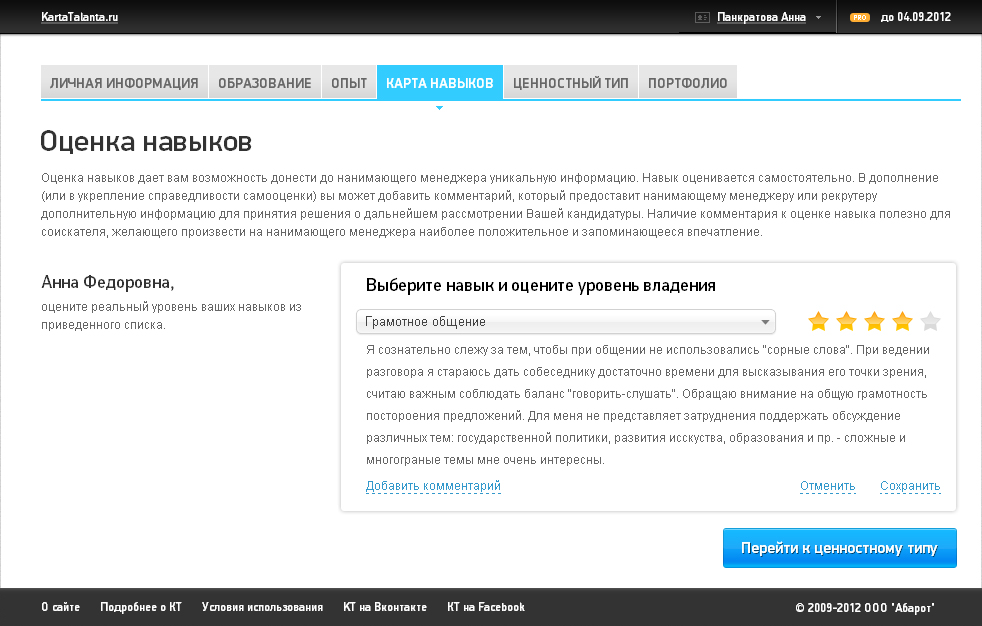This screenshot has height=626, width=982.
Task: Switch to the Личная информация tab
Action: (124, 83)
